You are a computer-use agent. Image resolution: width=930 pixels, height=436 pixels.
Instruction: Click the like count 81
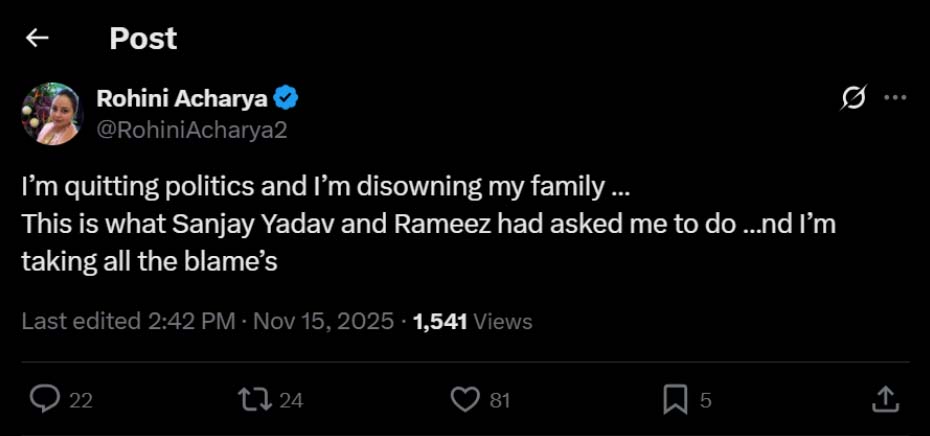coord(500,400)
